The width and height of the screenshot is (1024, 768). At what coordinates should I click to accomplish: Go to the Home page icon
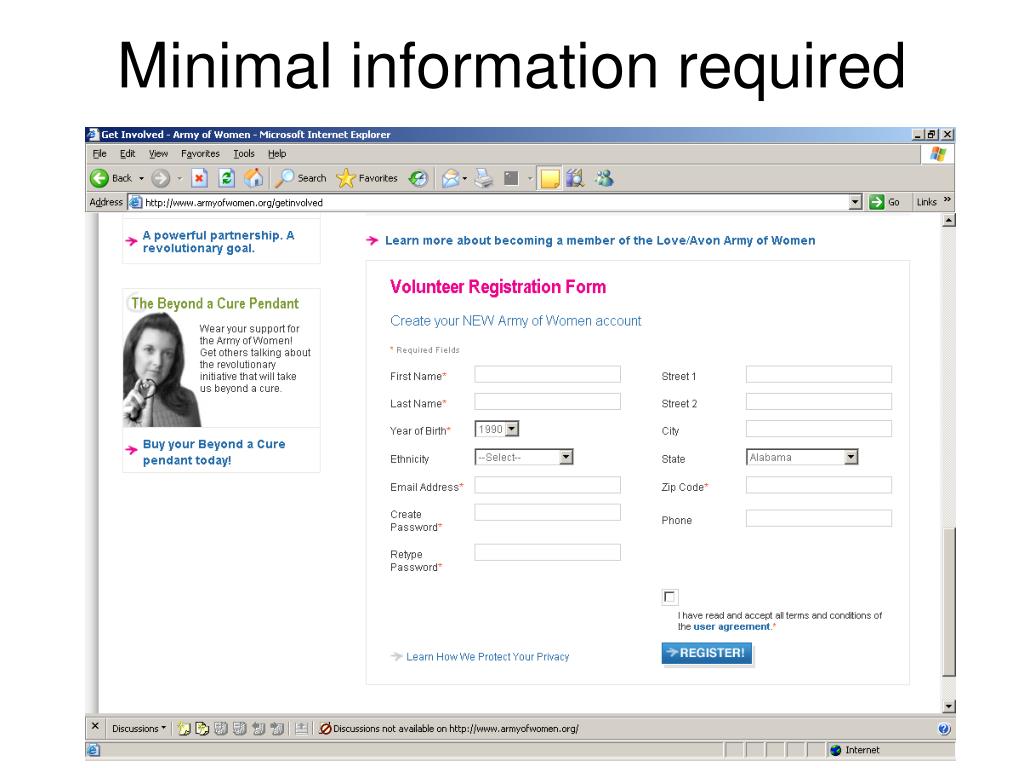pos(253,178)
